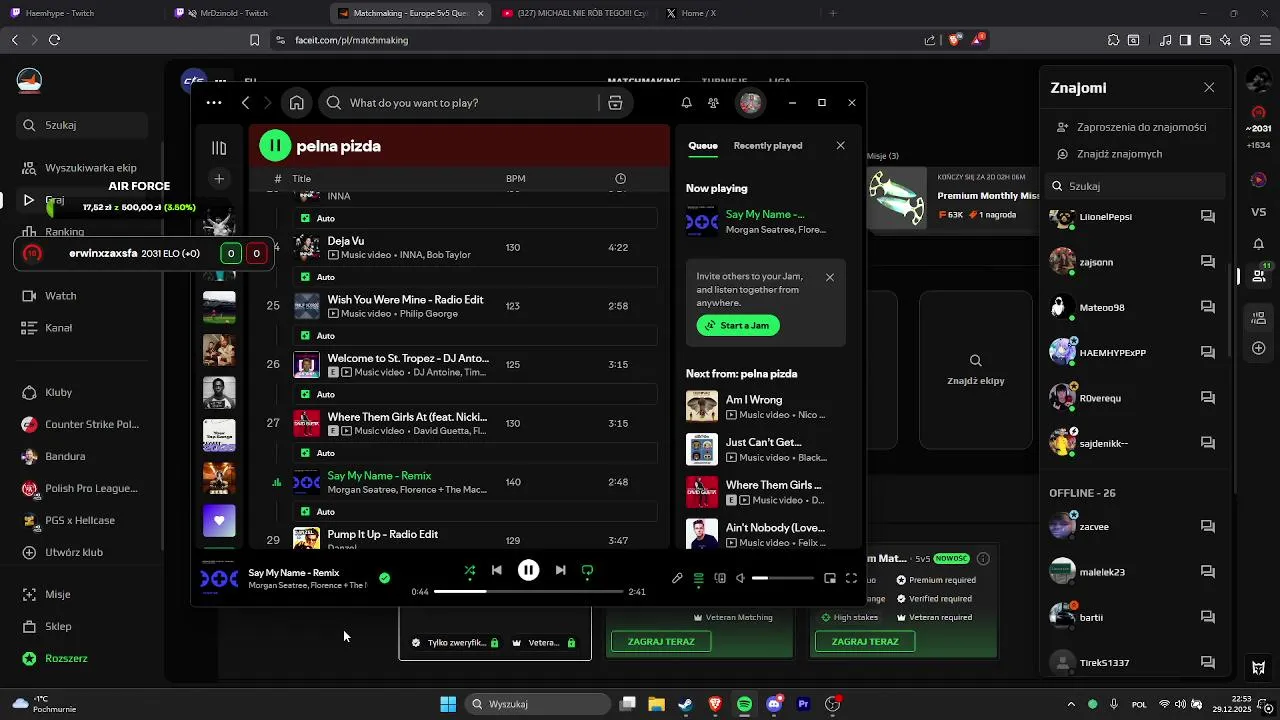The width and height of the screenshot is (1280, 720).
Task: Open Brave extensions puzzle icon
Action: point(1113,40)
